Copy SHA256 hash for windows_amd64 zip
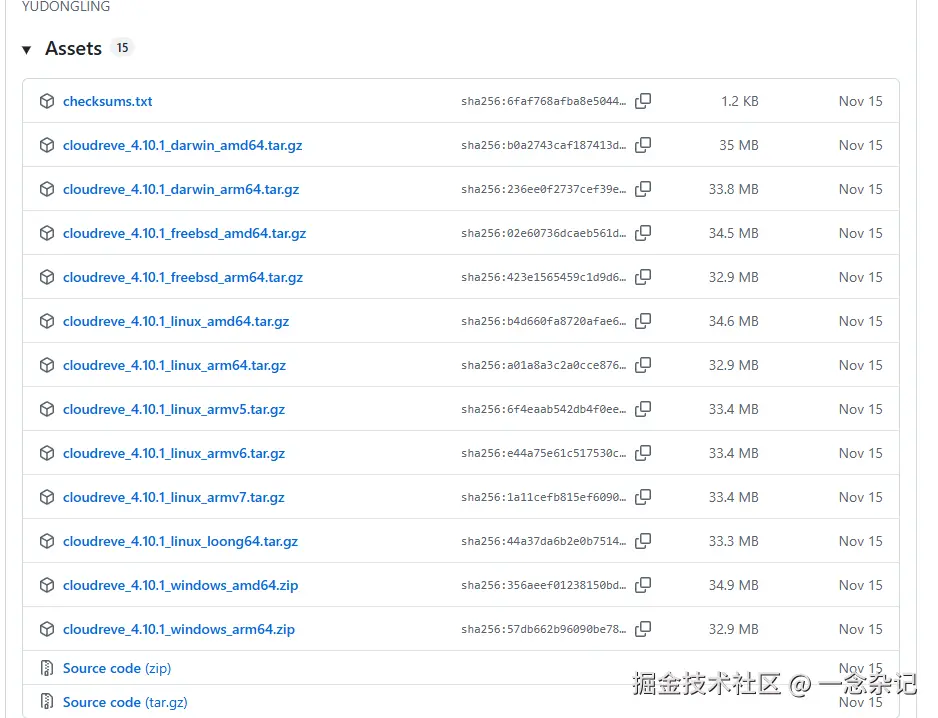This screenshot has width=938, height=718. (x=643, y=585)
